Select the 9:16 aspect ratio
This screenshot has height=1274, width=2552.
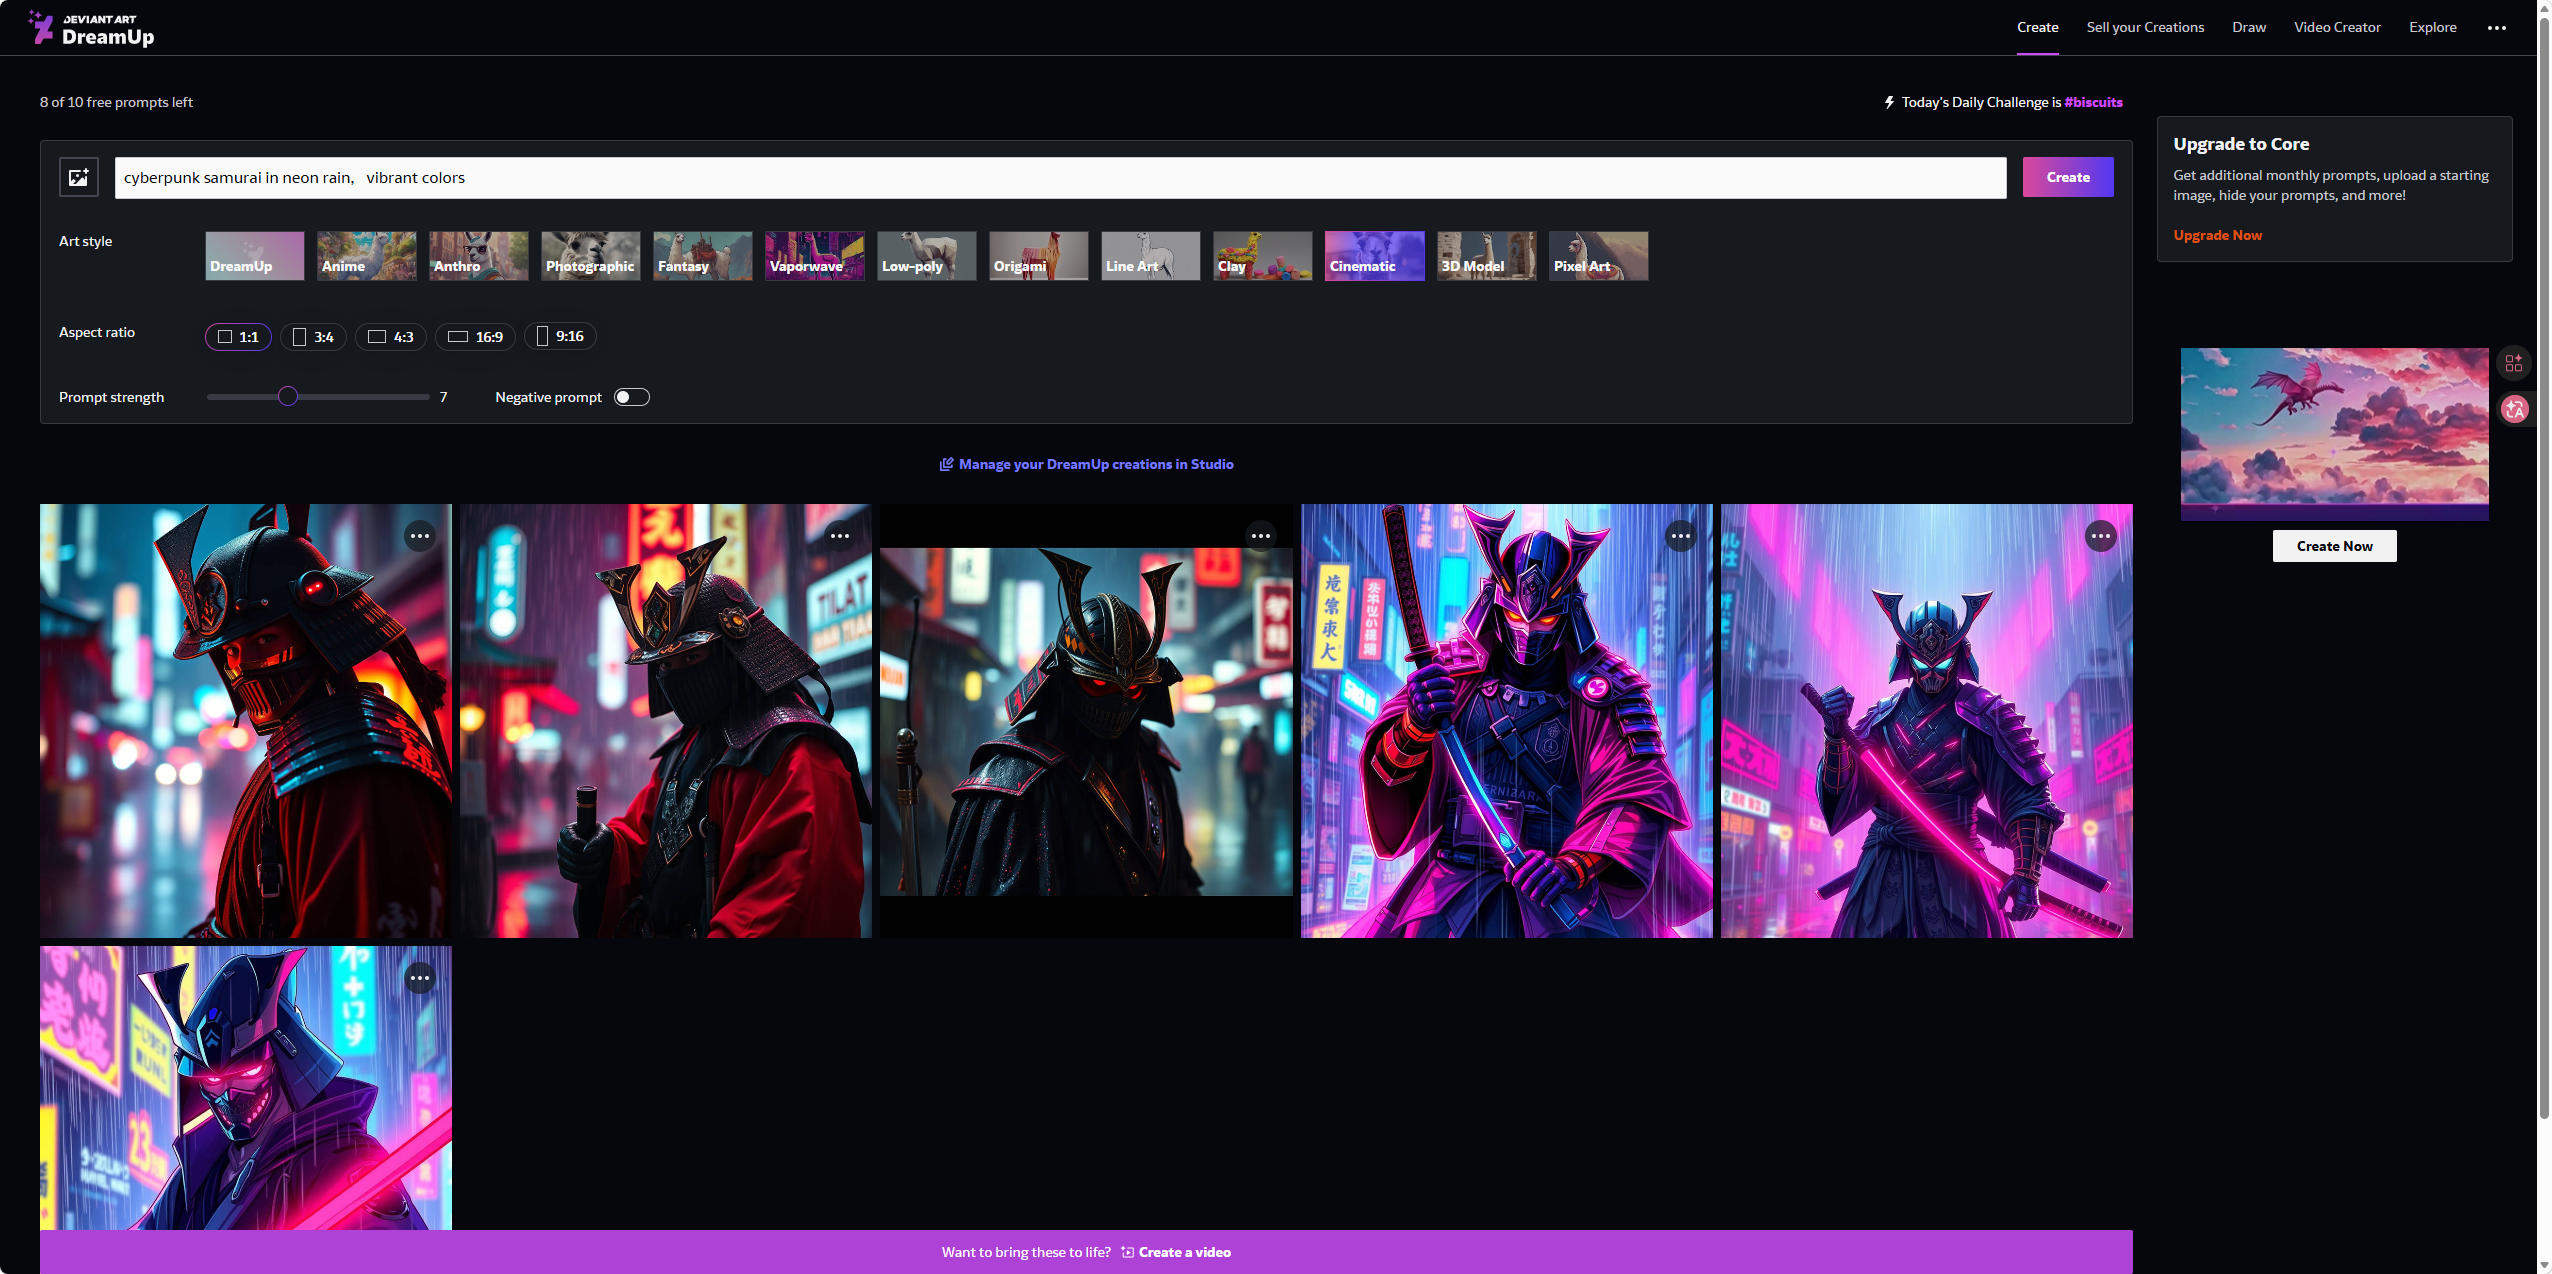pos(560,337)
